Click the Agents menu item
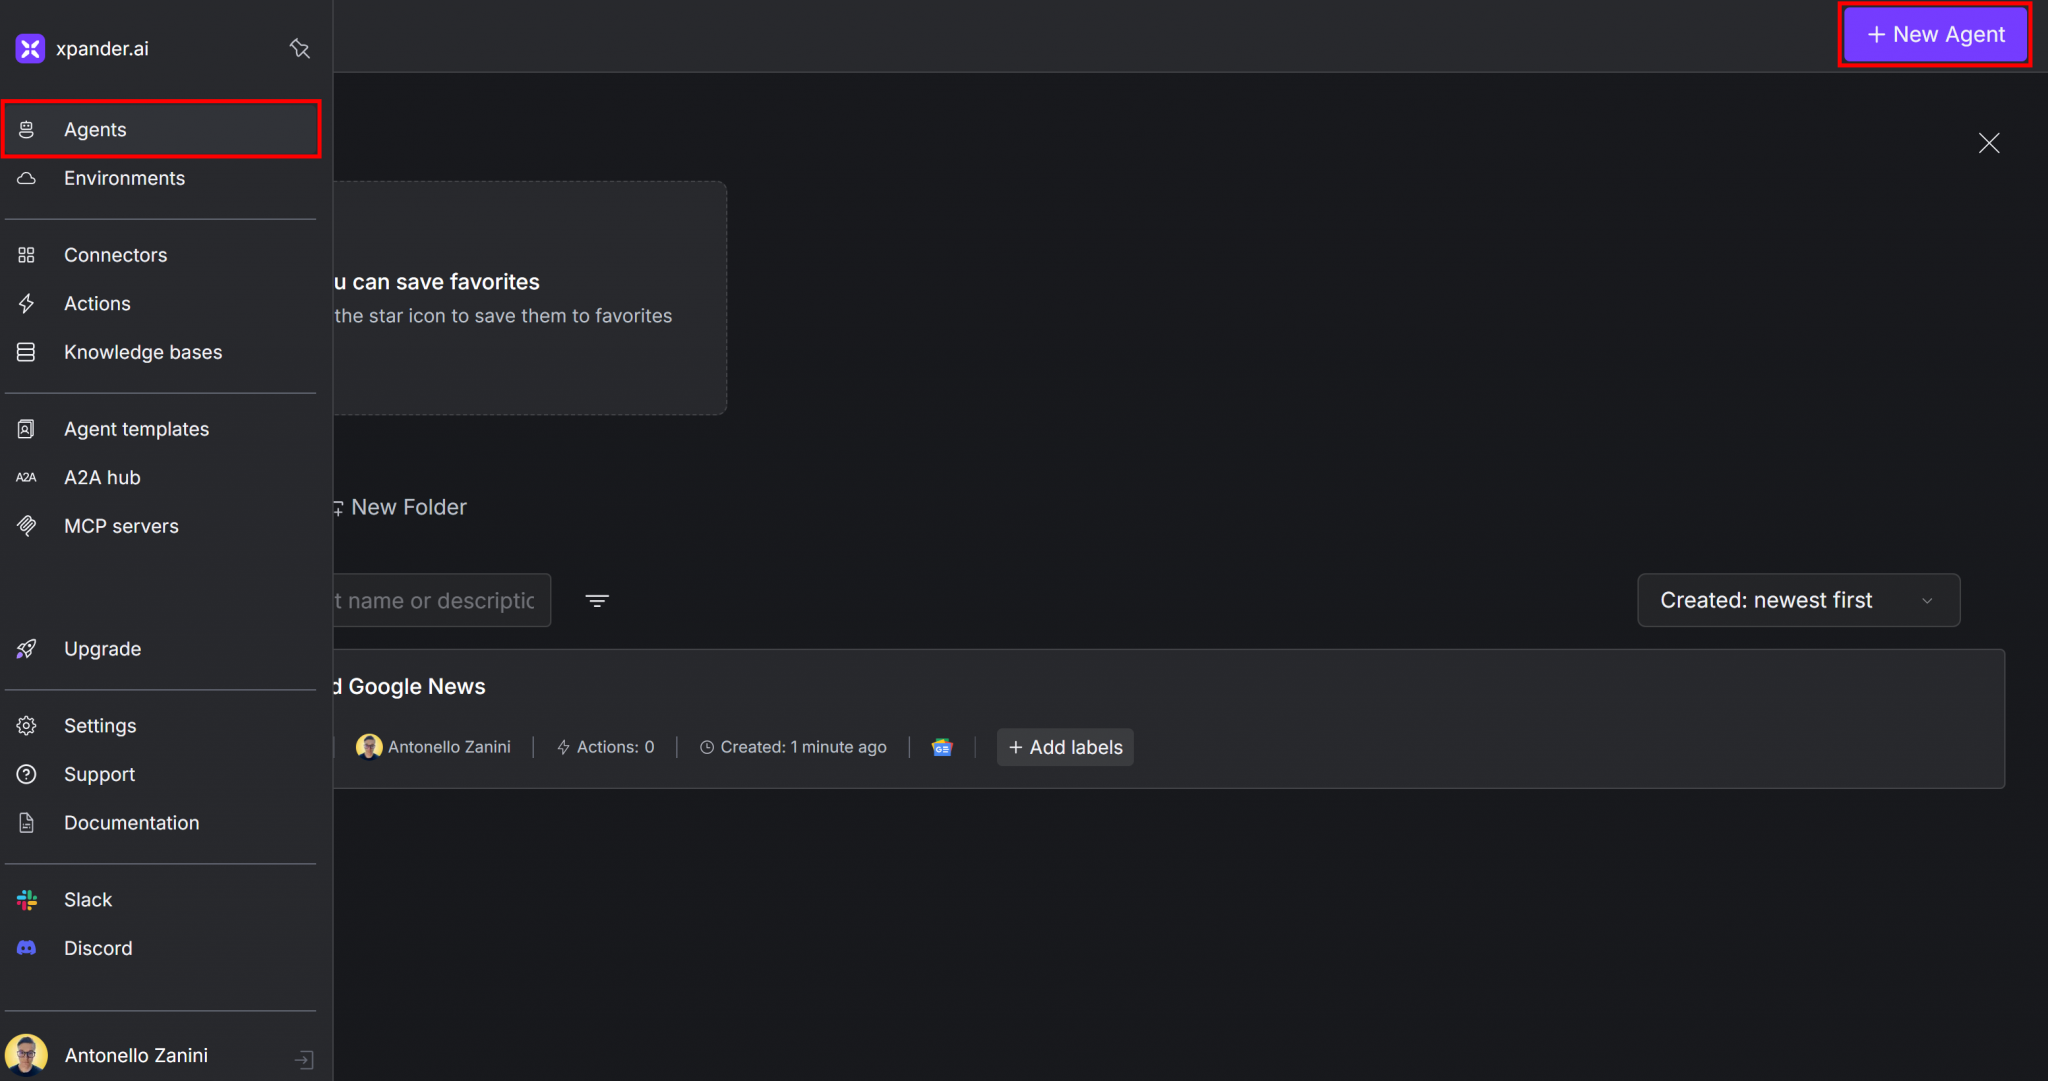Screen dimensions: 2048x1081 (x=95, y=129)
